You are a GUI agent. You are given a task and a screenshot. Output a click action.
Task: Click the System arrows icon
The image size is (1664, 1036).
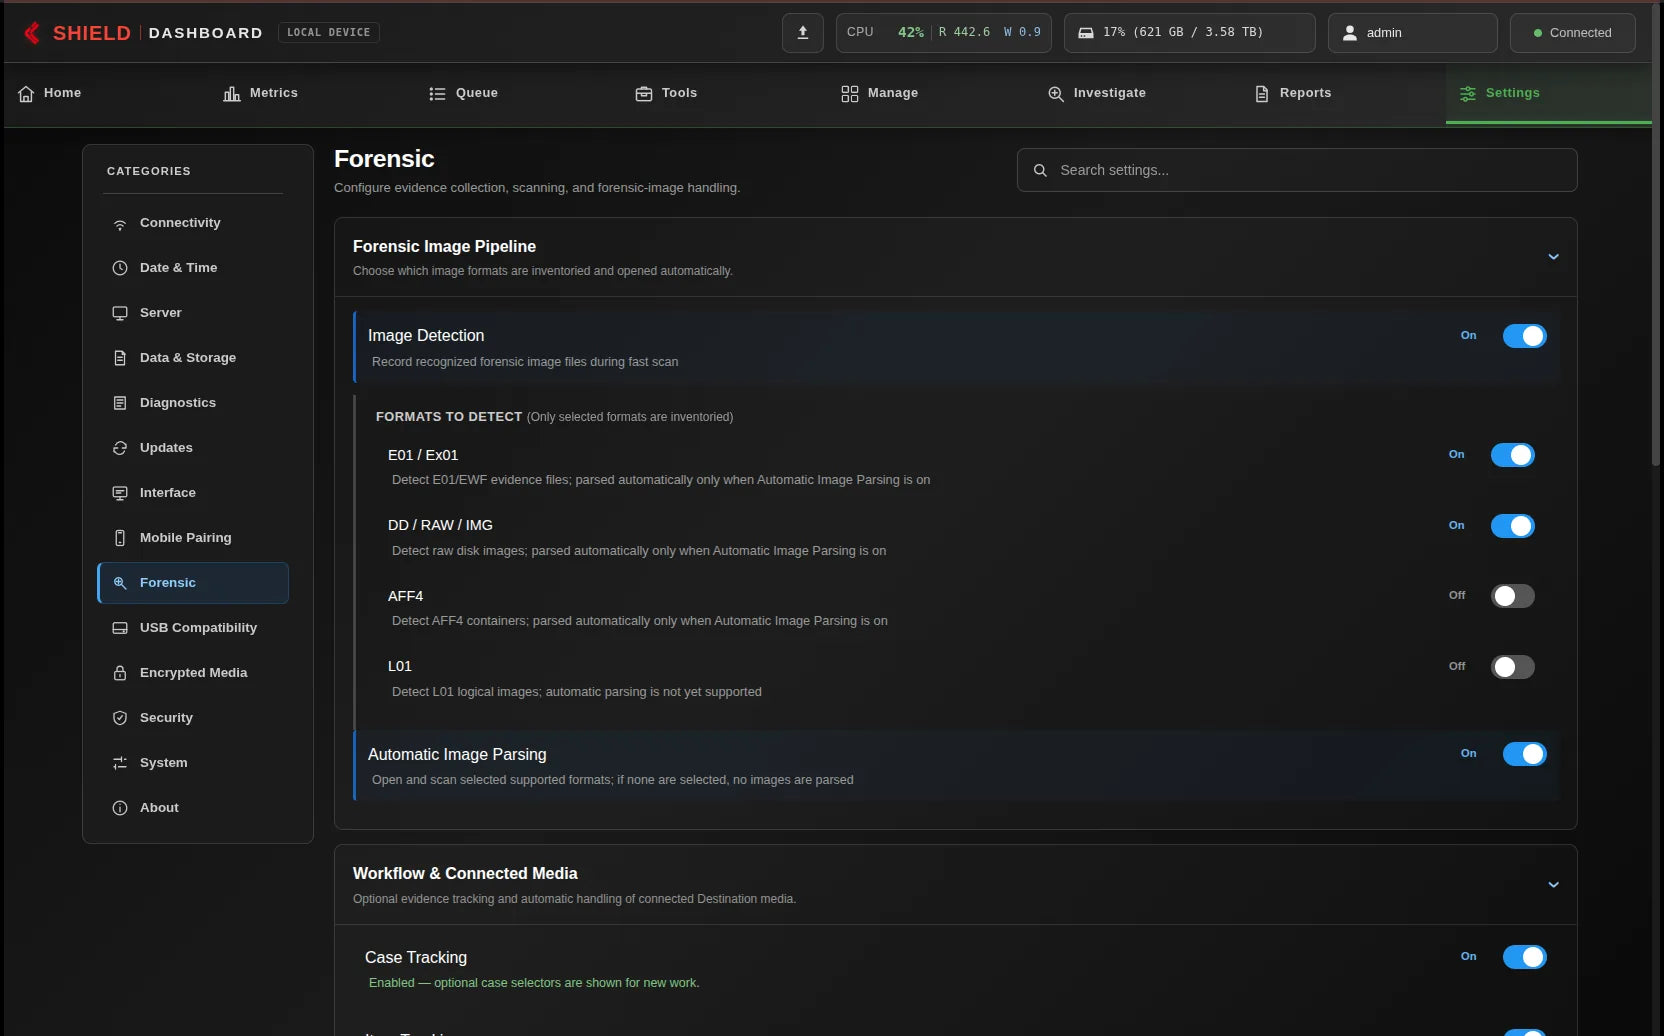point(120,763)
